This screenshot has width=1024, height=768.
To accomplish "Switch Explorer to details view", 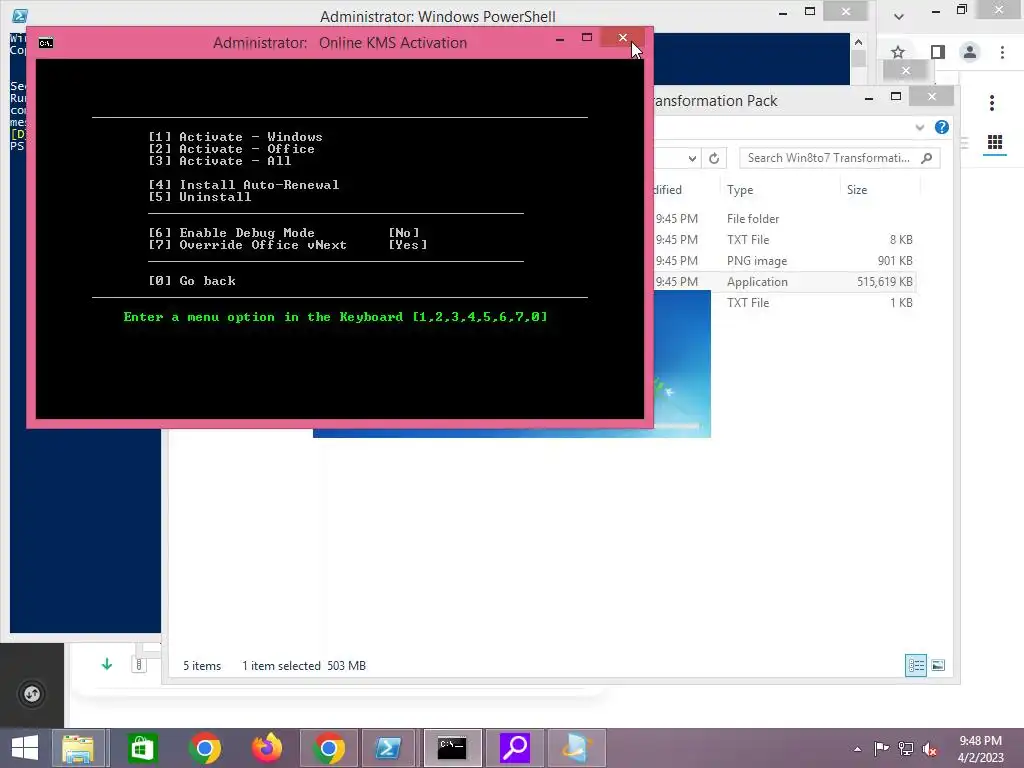I will click(916, 665).
